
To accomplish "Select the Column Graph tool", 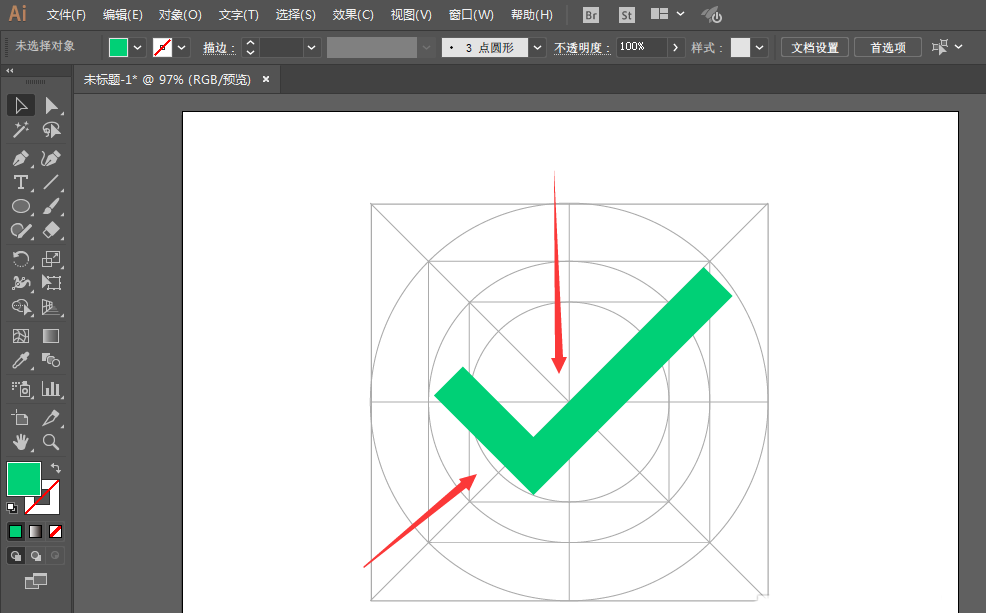I will (52, 388).
